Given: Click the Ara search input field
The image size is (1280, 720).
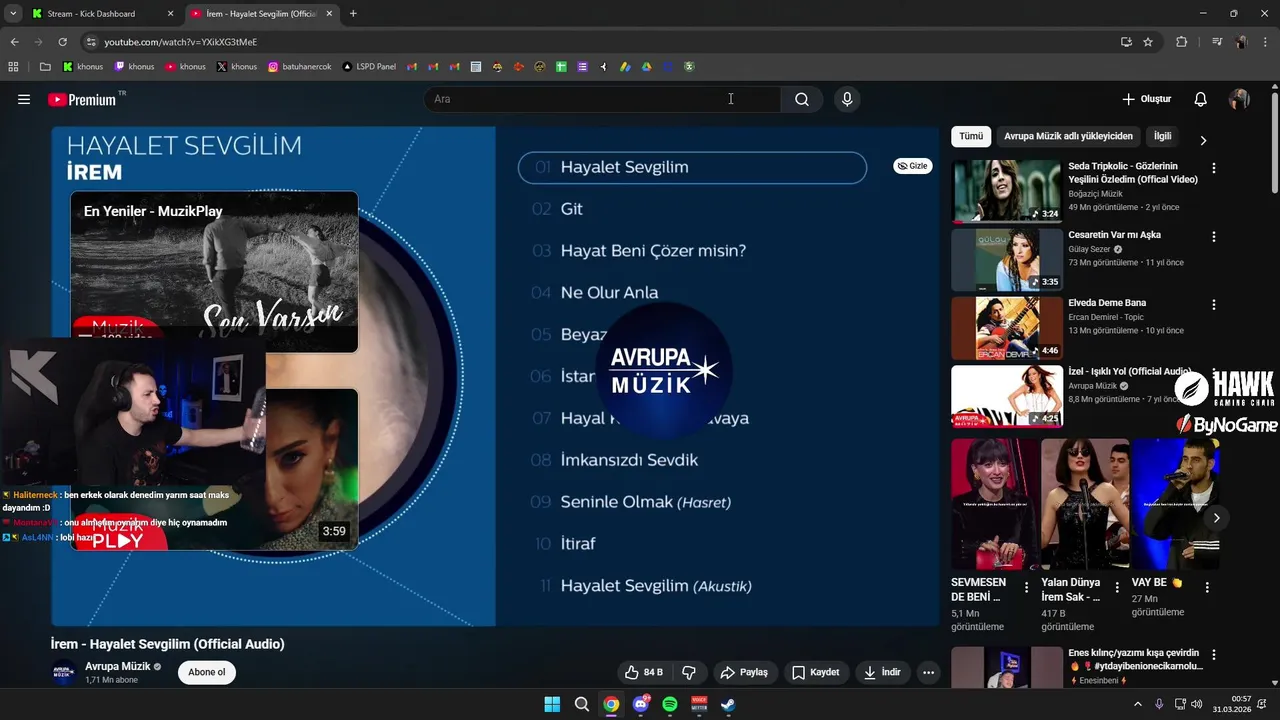Looking at the screenshot, I should tap(602, 99).
